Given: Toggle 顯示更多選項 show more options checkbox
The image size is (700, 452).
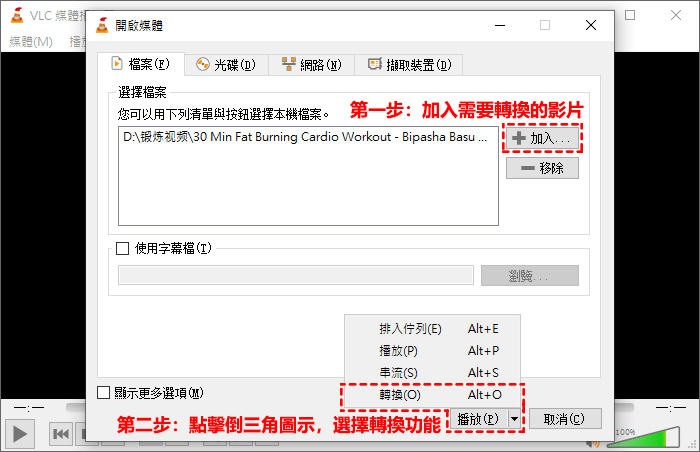Looking at the screenshot, I should (104, 393).
